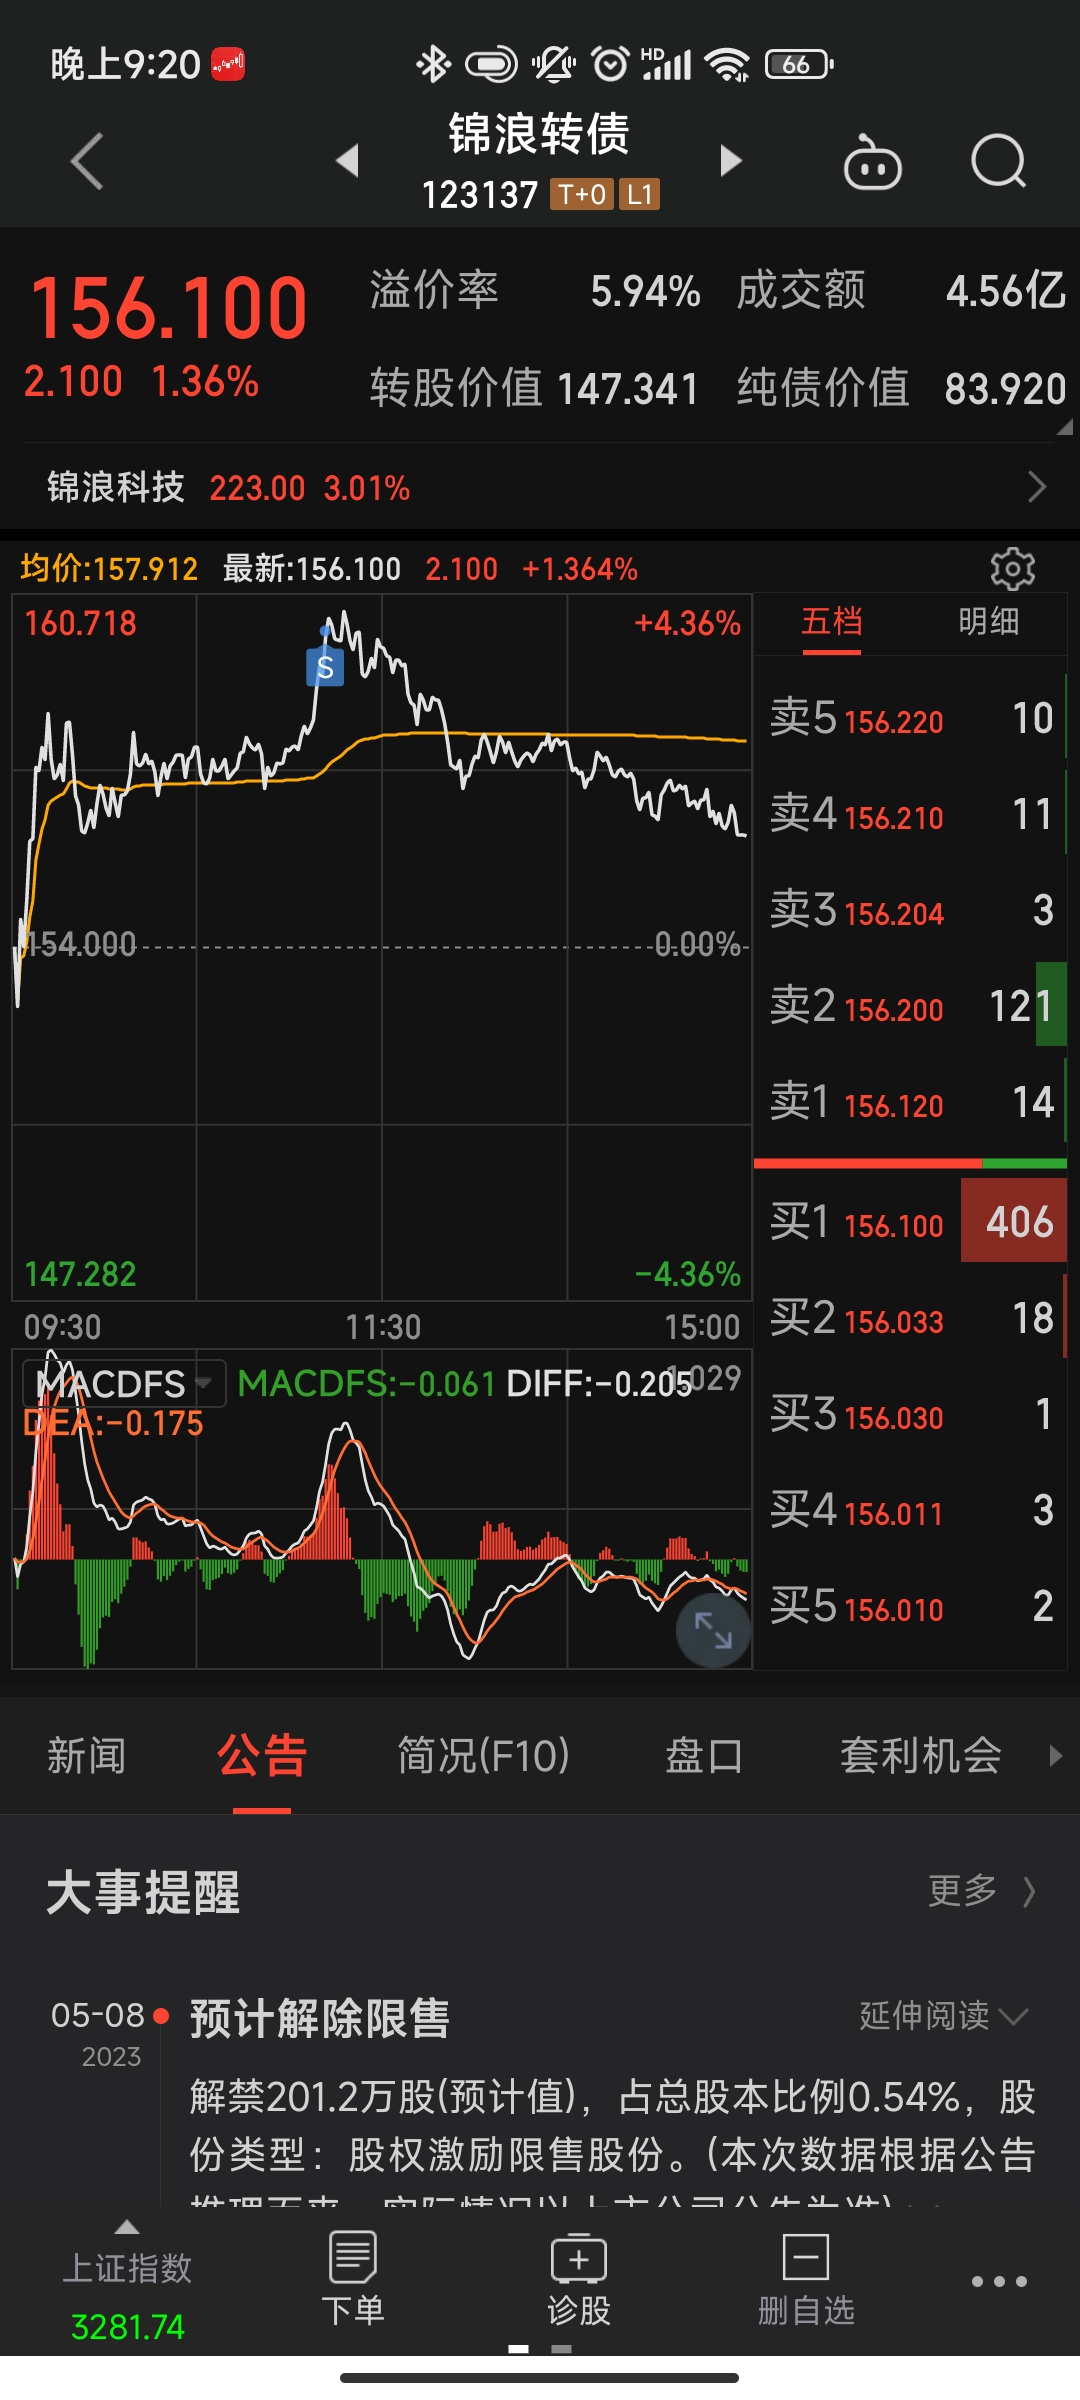Switch to next stock with right triangle
This screenshot has width=1080, height=2400.
click(731, 160)
